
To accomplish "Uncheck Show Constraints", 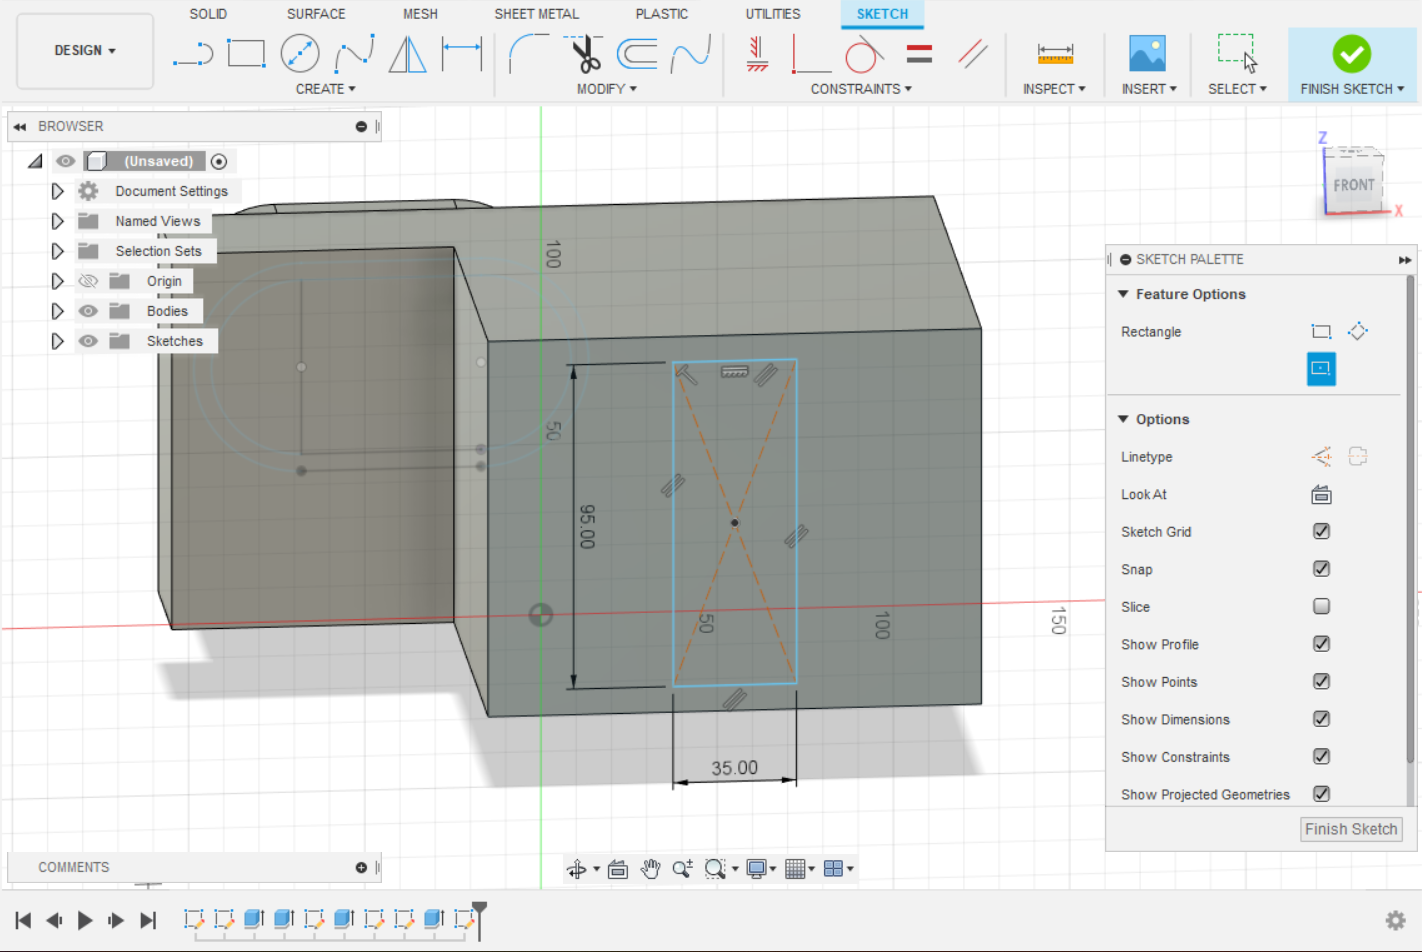I will [x=1321, y=757].
